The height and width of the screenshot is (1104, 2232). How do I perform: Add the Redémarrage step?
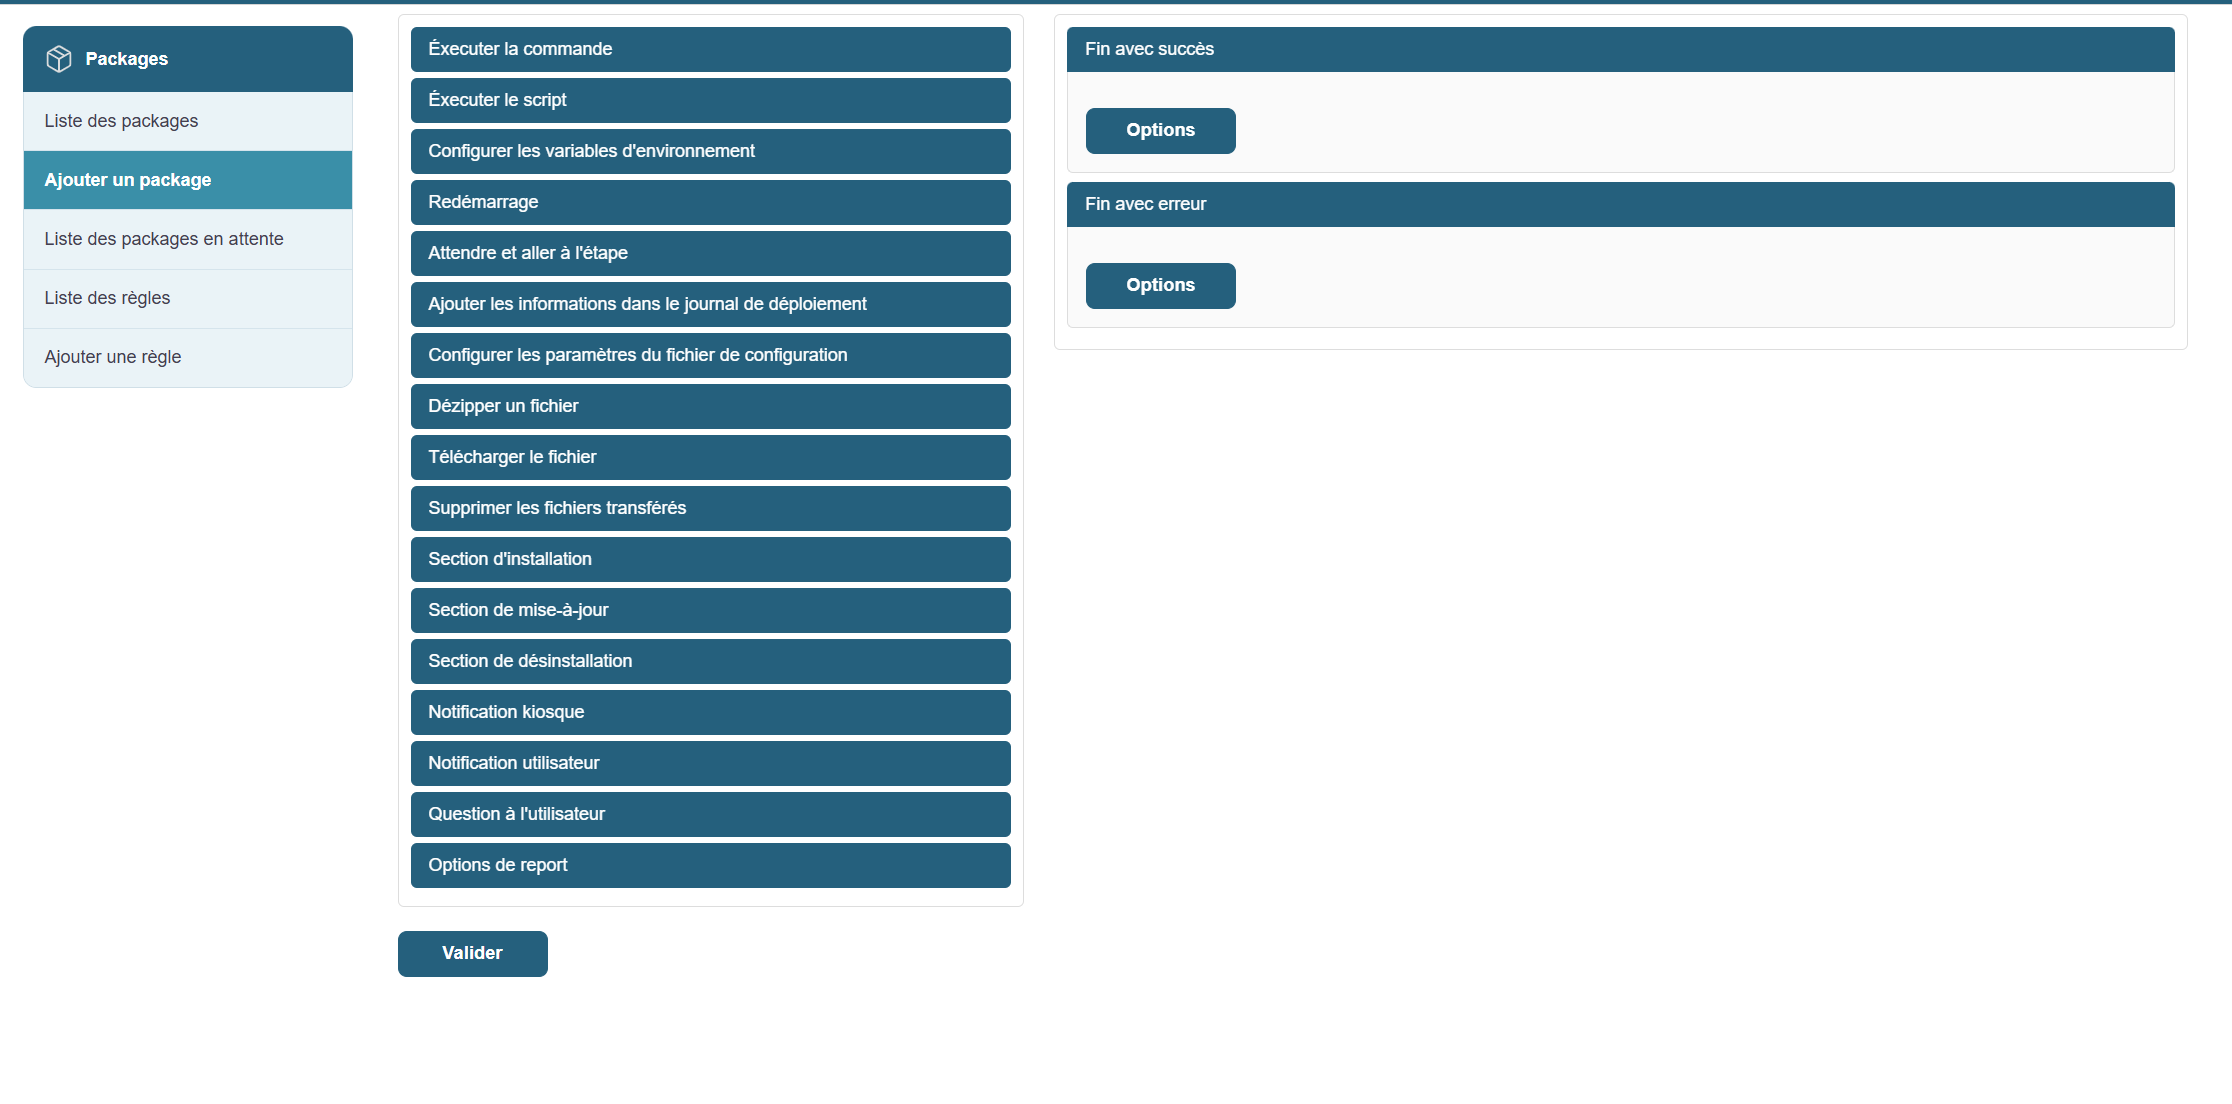pyautogui.click(x=710, y=202)
